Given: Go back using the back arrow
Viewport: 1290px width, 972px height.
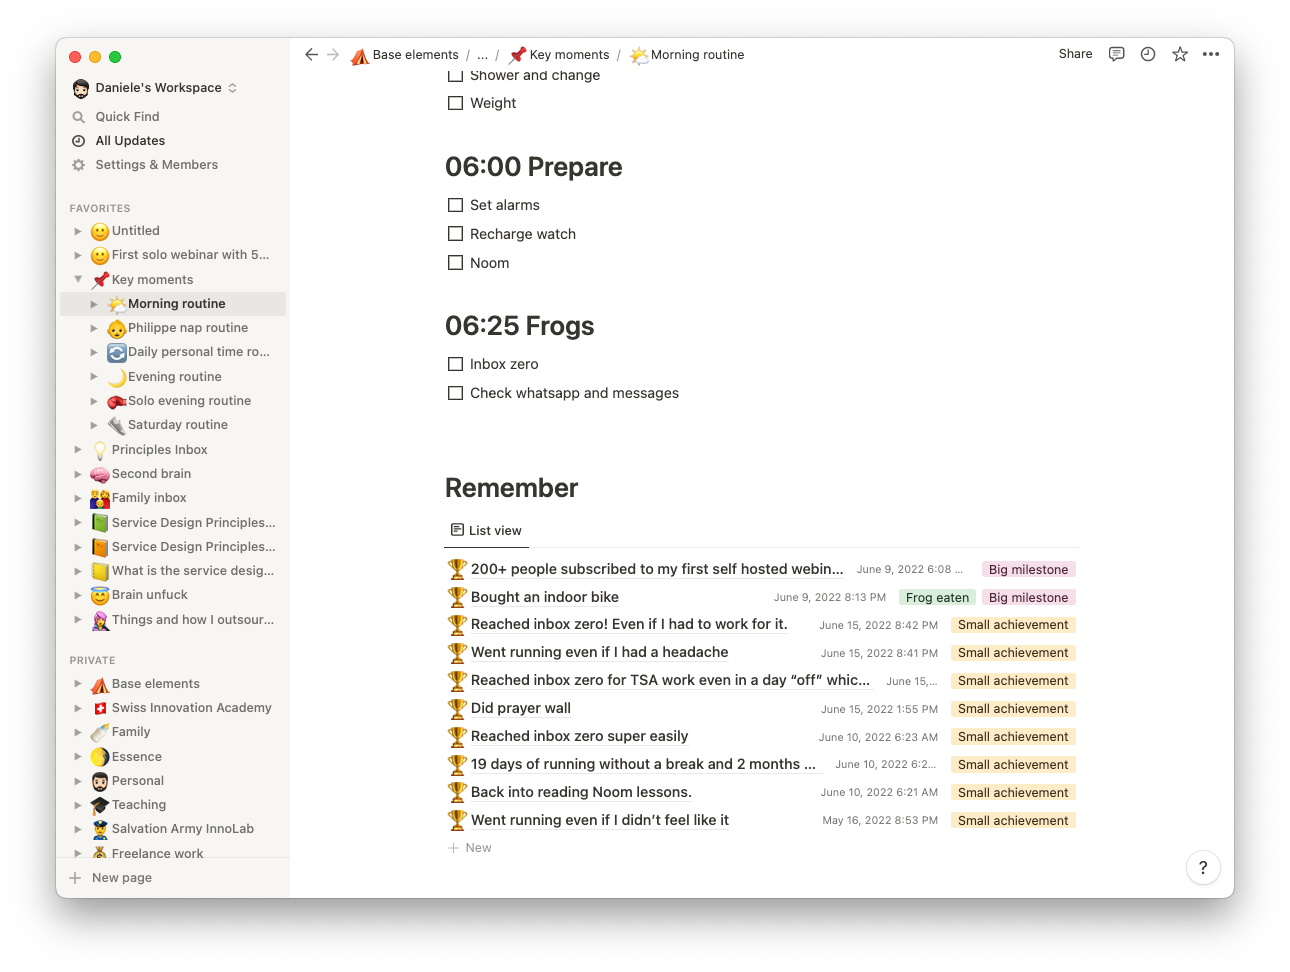Looking at the screenshot, I should pos(311,55).
